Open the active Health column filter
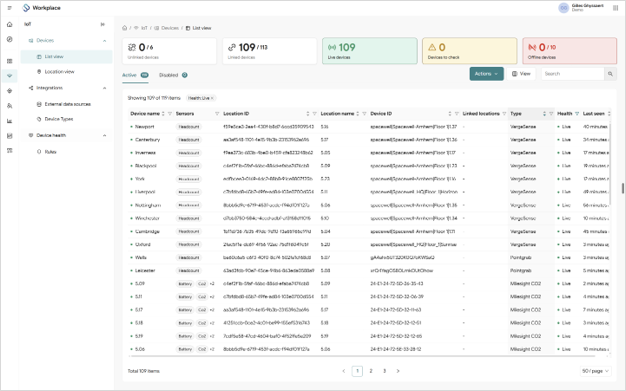The image size is (626, 391). tap(577, 114)
